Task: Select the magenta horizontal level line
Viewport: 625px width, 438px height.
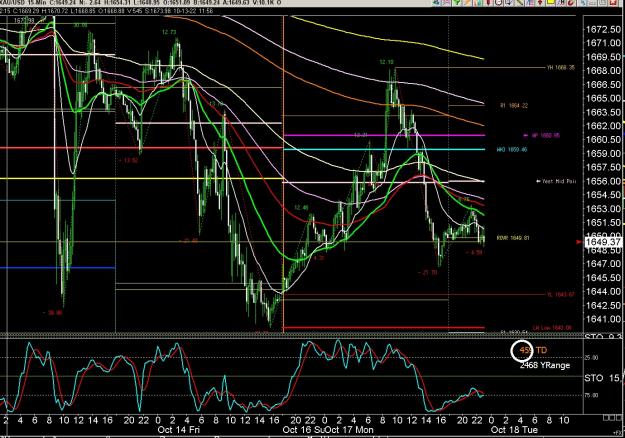Action: [384, 135]
